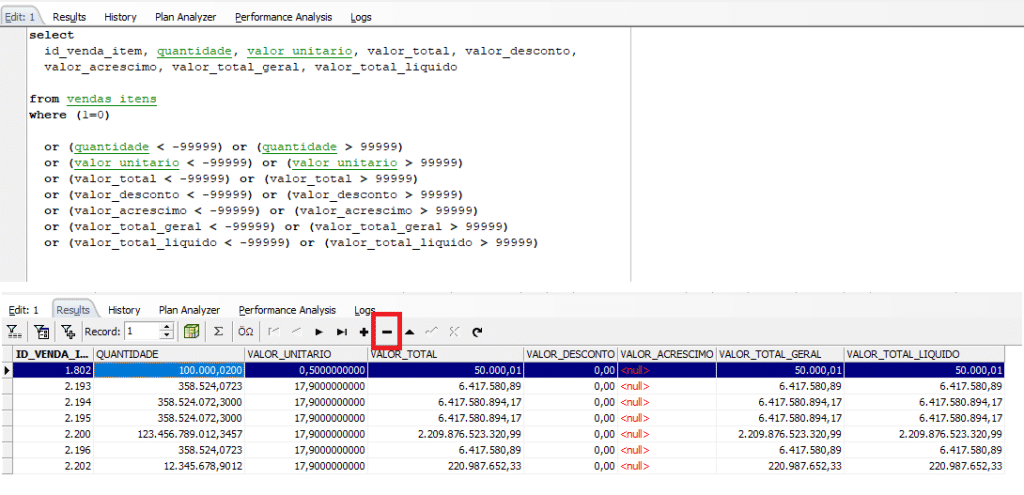
Task: Open the top Plan Analyzer tab
Action: point(185,17)
